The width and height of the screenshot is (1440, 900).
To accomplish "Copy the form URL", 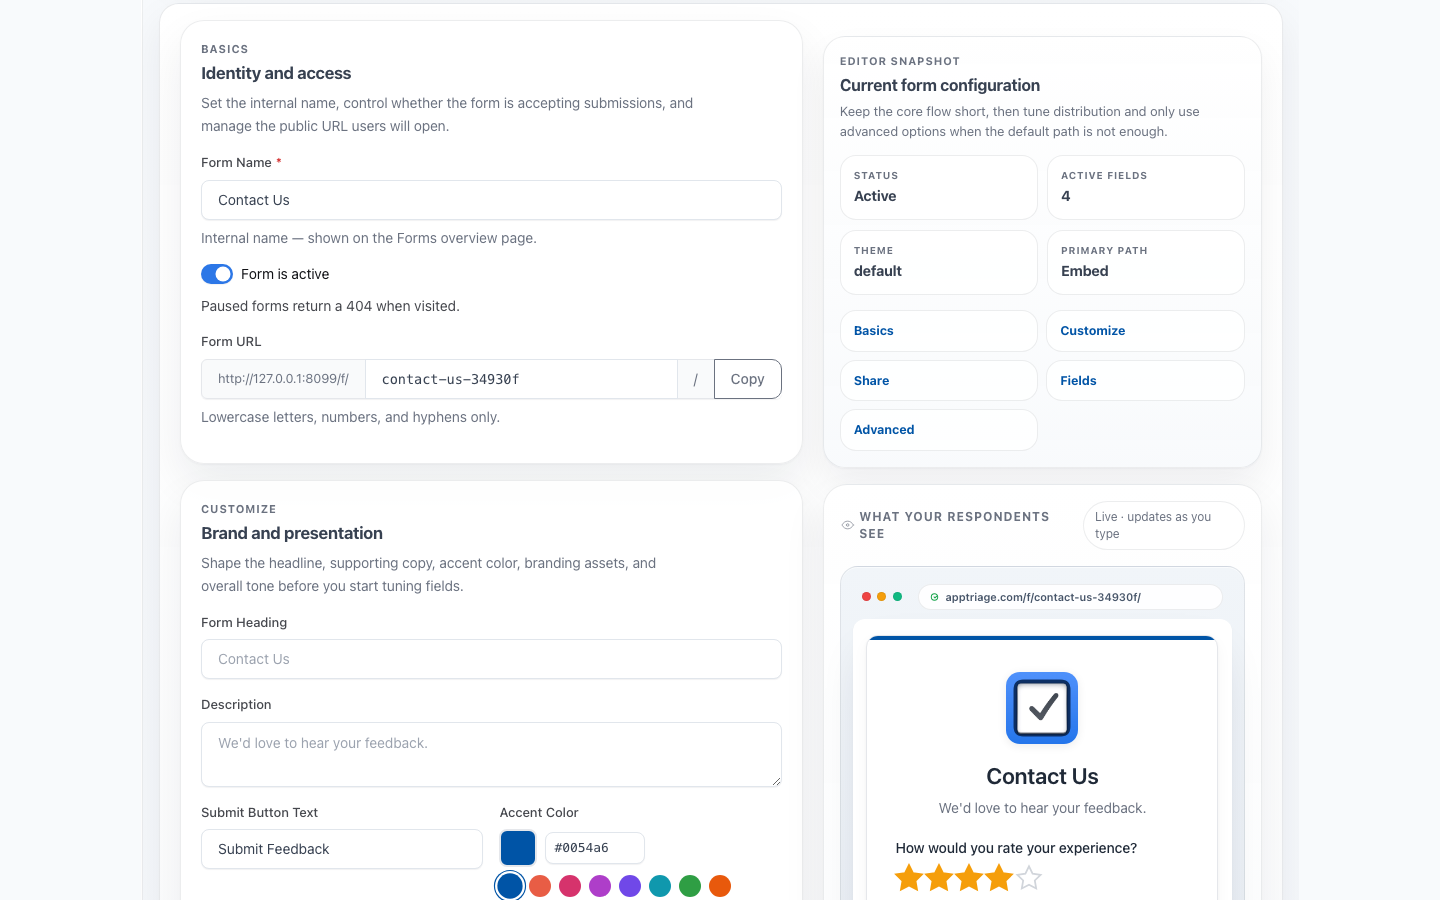I will point(747,379).
